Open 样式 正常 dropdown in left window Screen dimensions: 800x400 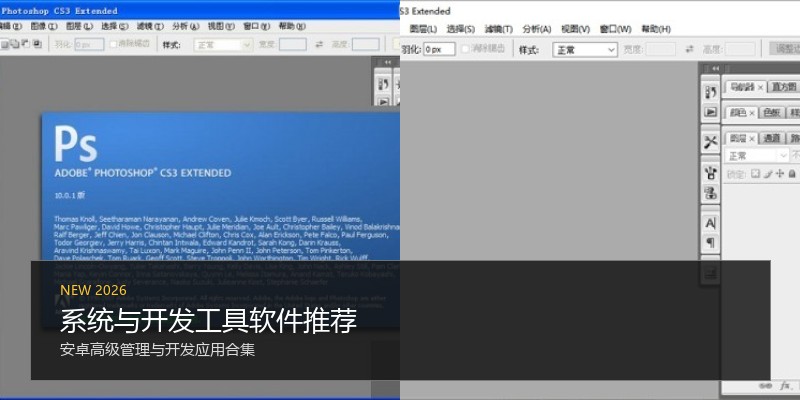tap(223, 44)
